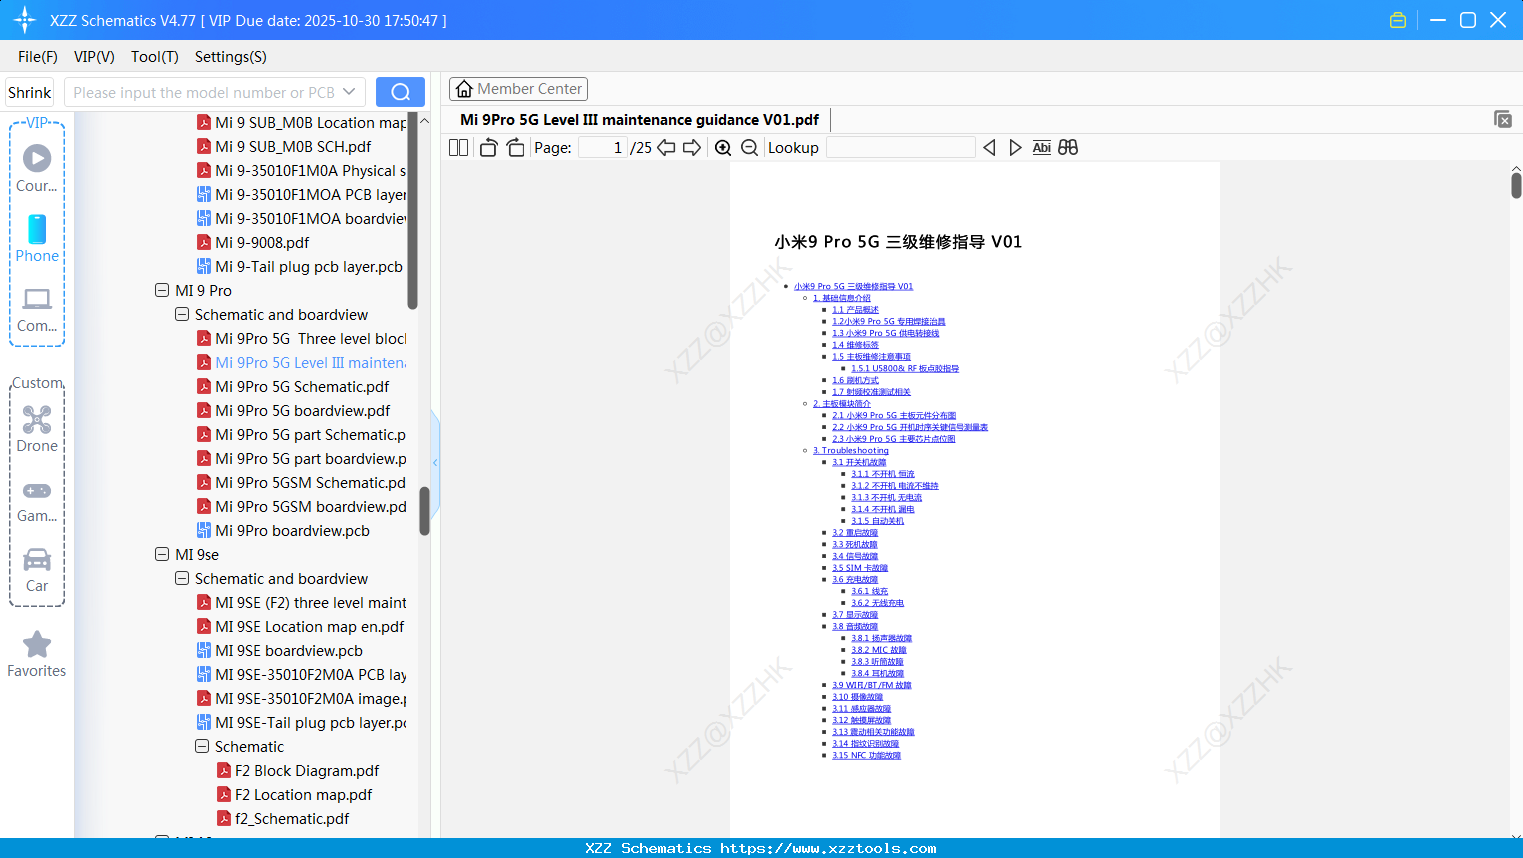Click the Shrink button
The height and width of the screenshot is (858, 1523).
[x=29, y=92]
